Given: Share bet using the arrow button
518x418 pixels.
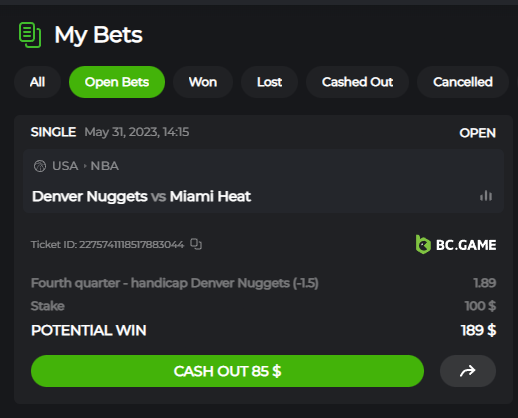Looking at the screenshot, I should 468,371.
